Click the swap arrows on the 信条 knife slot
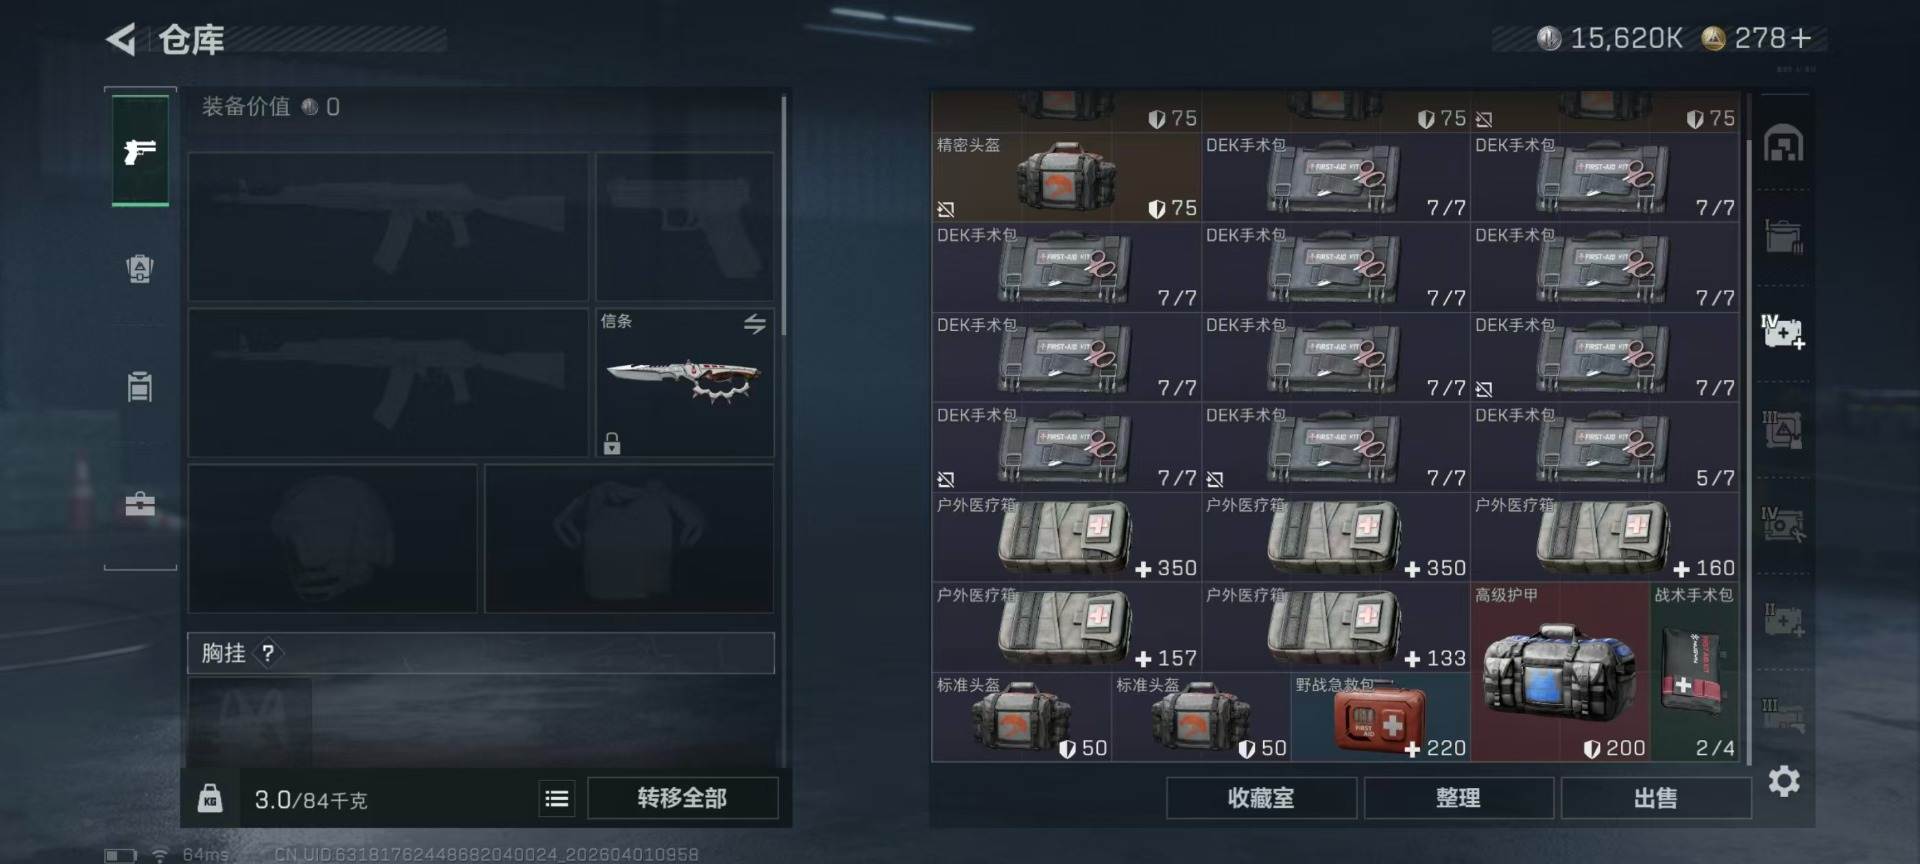This screenshot has width=1920, height=864. pos(754,323)
